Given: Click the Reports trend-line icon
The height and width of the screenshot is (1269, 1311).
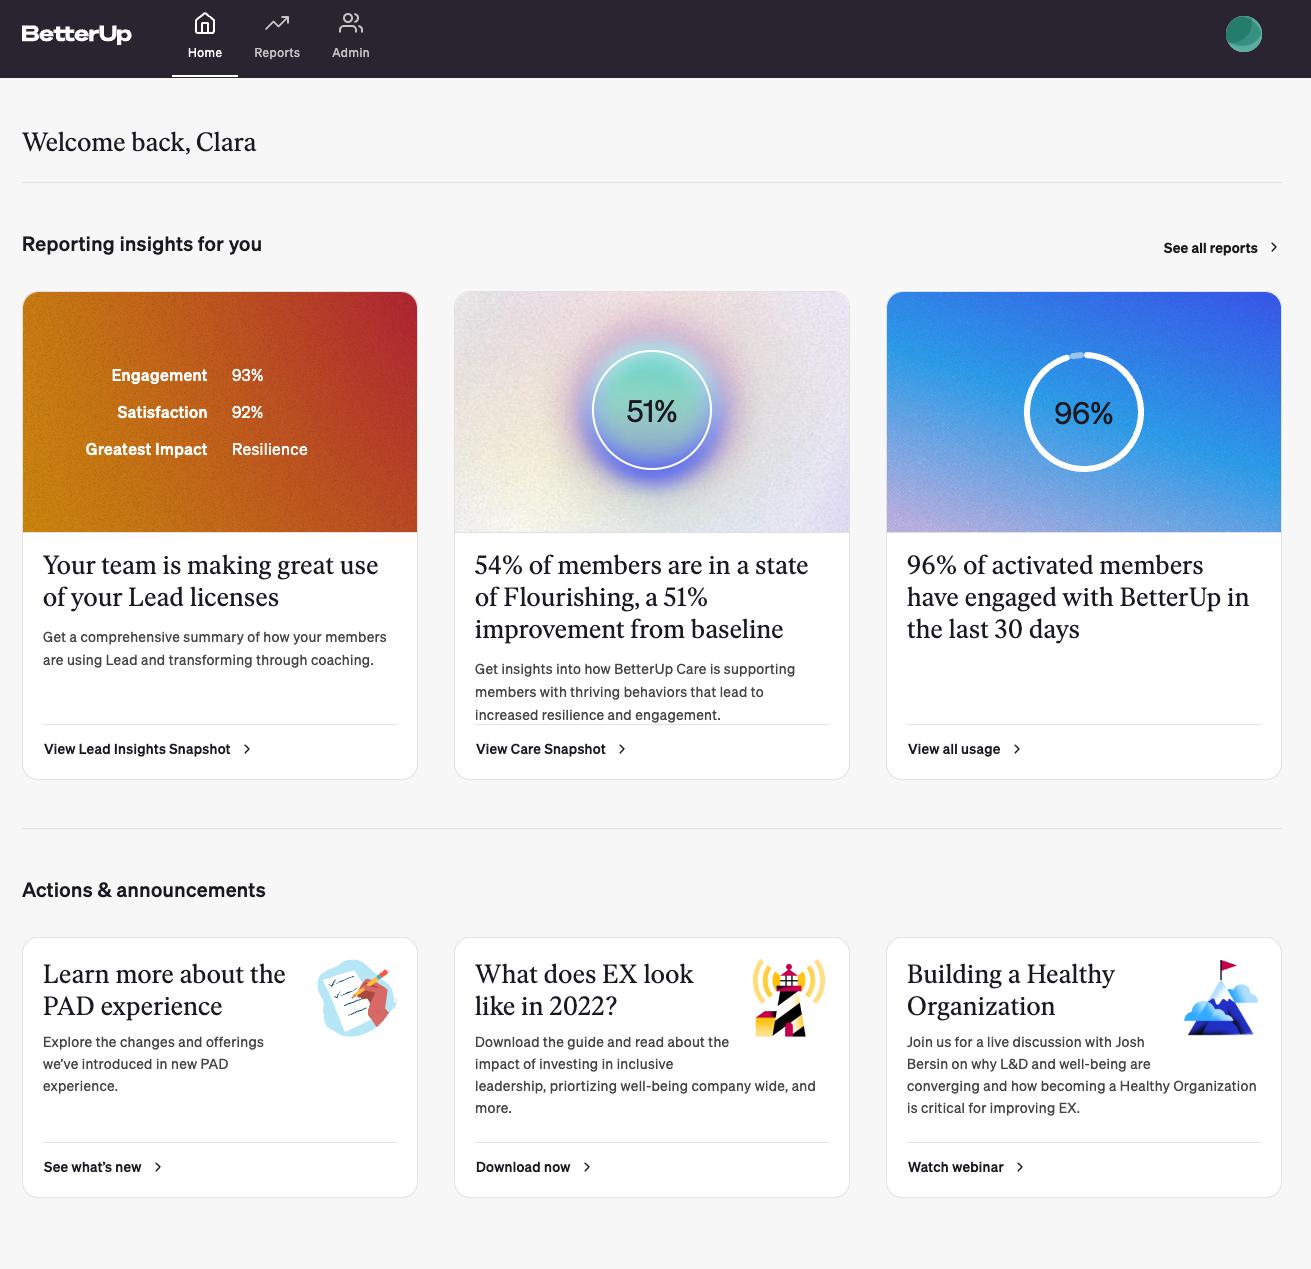Looking at the screenshot, I should pos(277,23).
